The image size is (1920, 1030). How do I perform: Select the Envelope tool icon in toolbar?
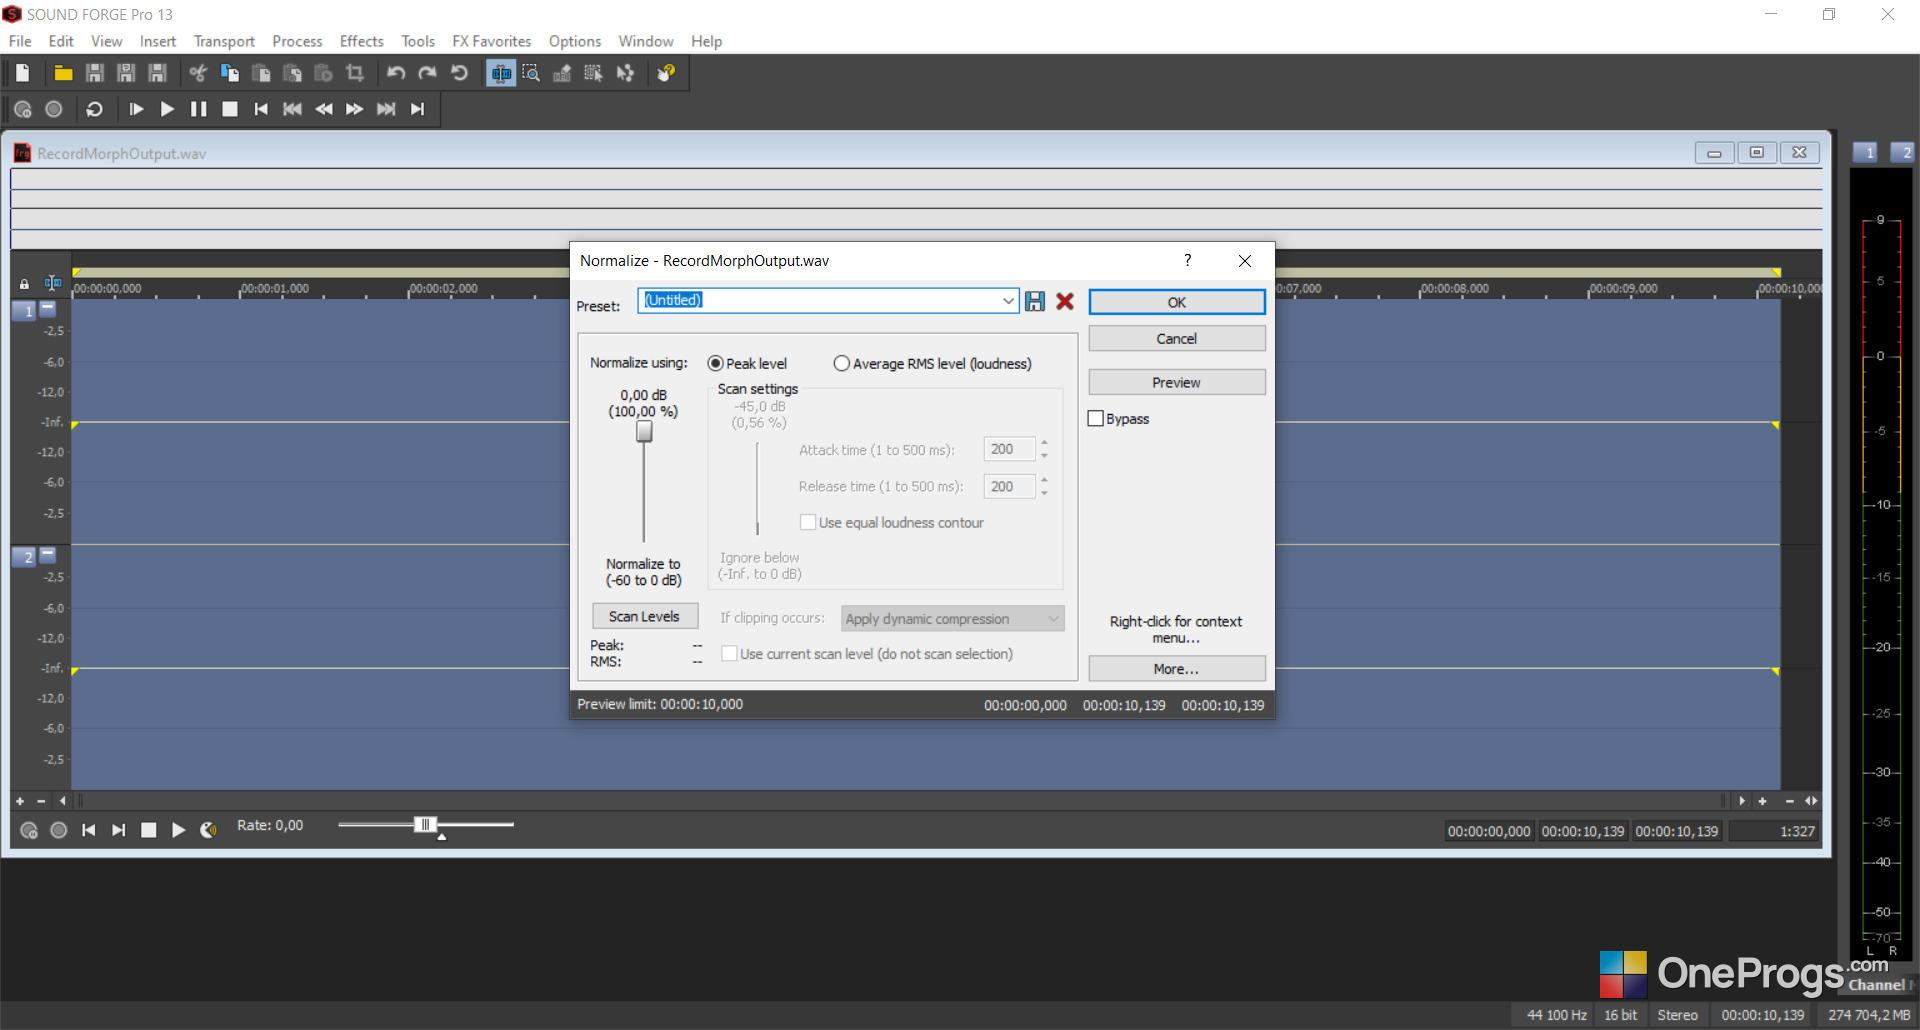pyautogui.click(x=625, y=73)
